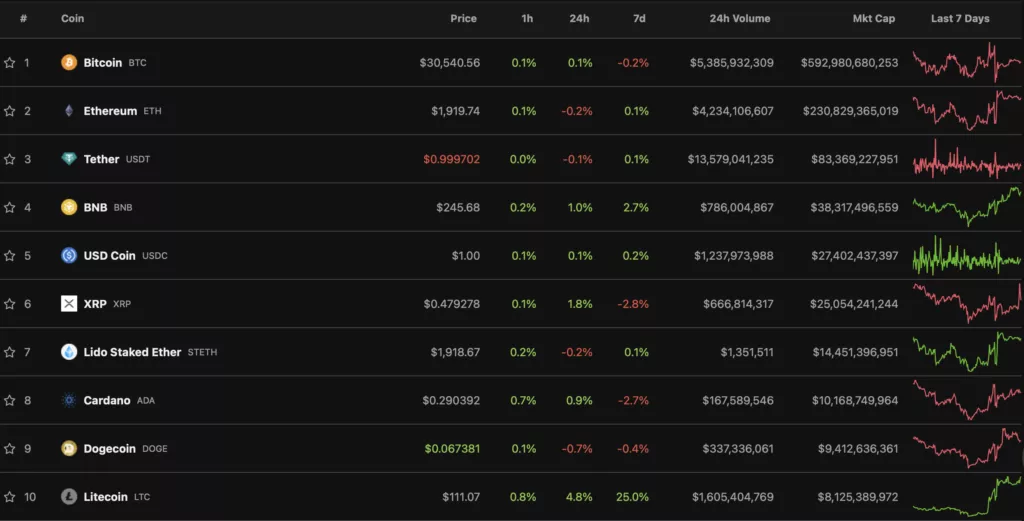Sort by the 7d change header
Viewport: 1024px width, 521px height.
point(639,18)
